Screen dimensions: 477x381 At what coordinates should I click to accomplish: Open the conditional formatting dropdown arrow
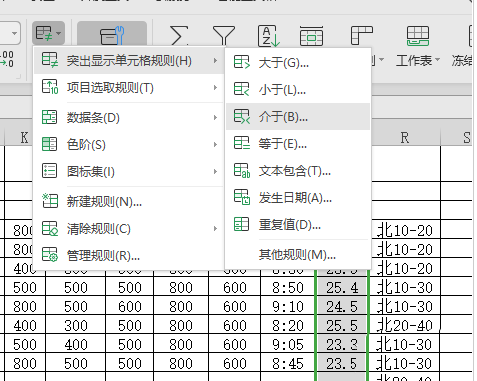click(59, 33)
